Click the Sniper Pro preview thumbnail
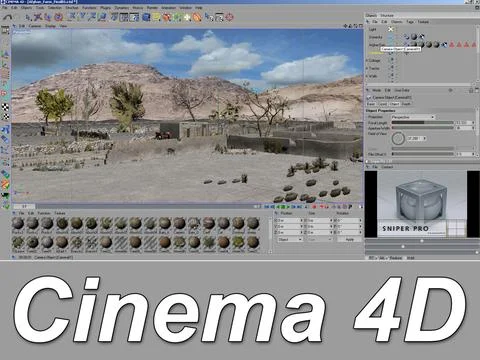The width and height of the screenshot is (480, 360). [x=422, y=204]
